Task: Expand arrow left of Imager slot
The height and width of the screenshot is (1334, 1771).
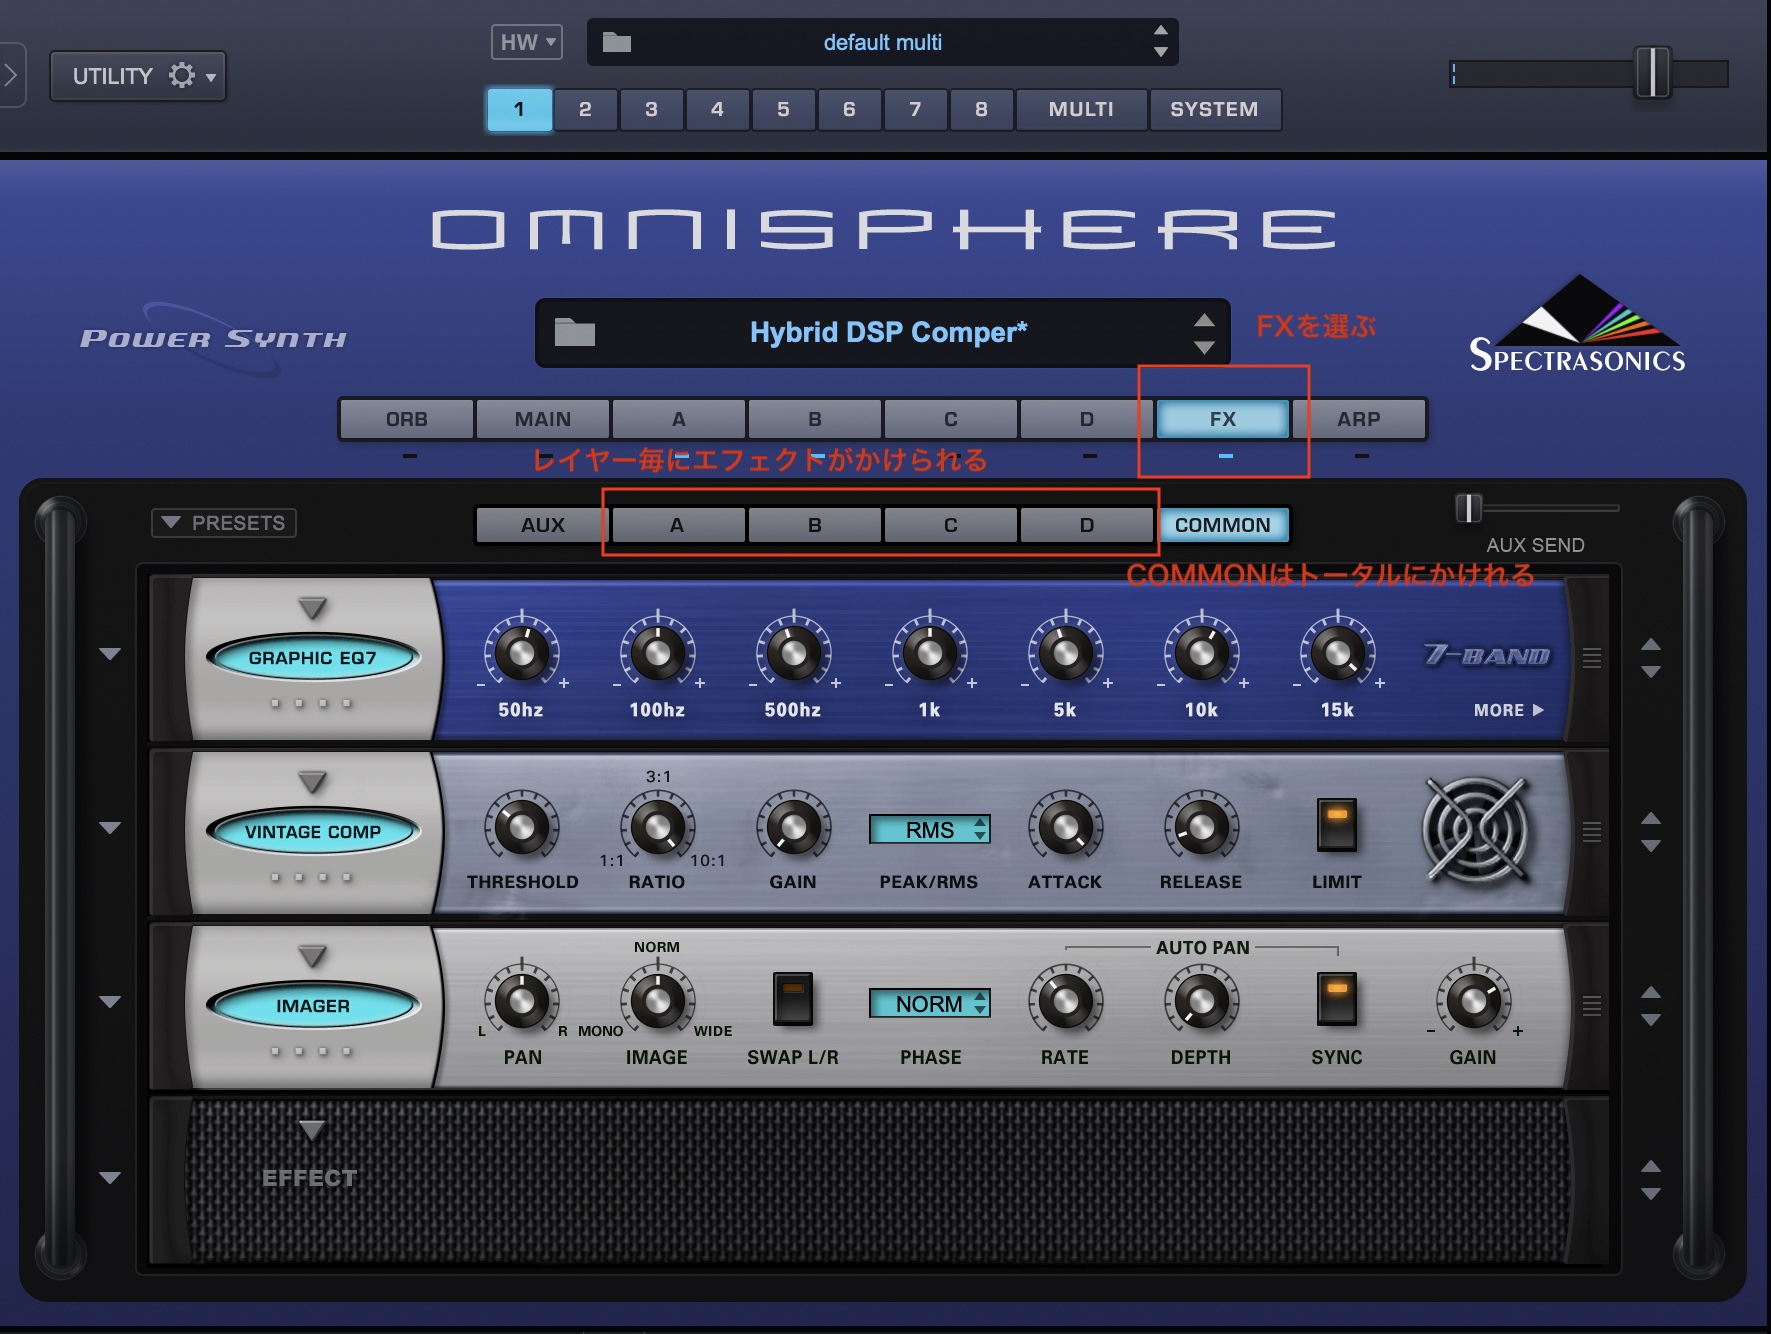Action: coord(110,1002)
